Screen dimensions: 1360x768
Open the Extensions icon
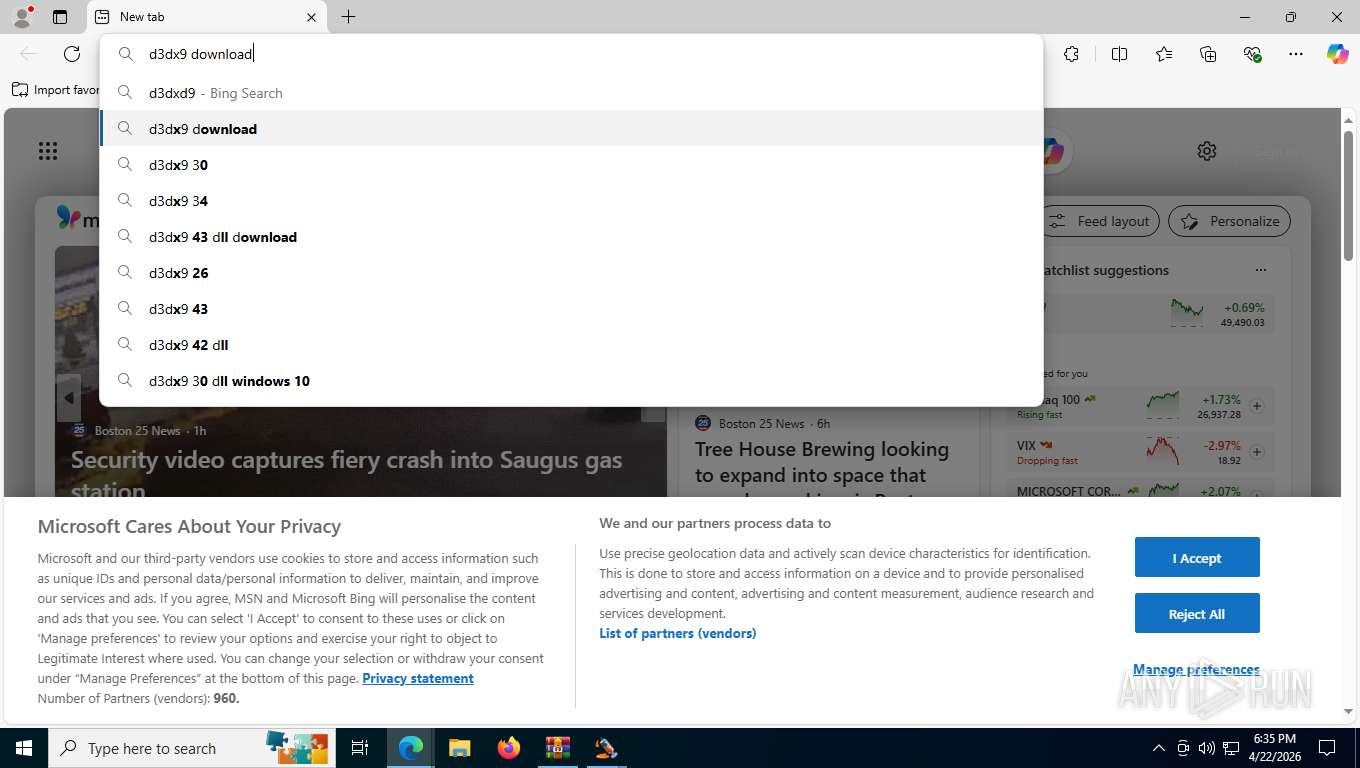tap(1072, 54)
